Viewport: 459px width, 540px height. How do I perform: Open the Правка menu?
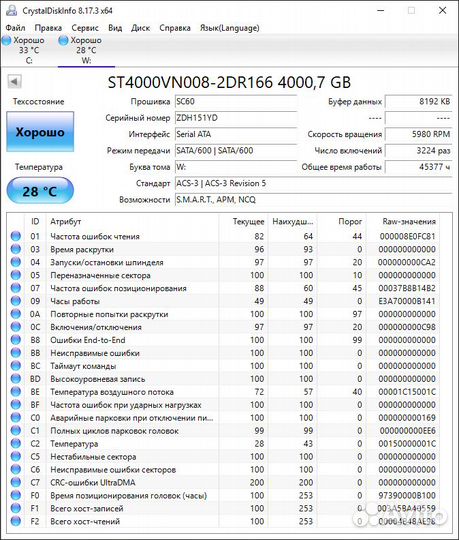point(48,28)
